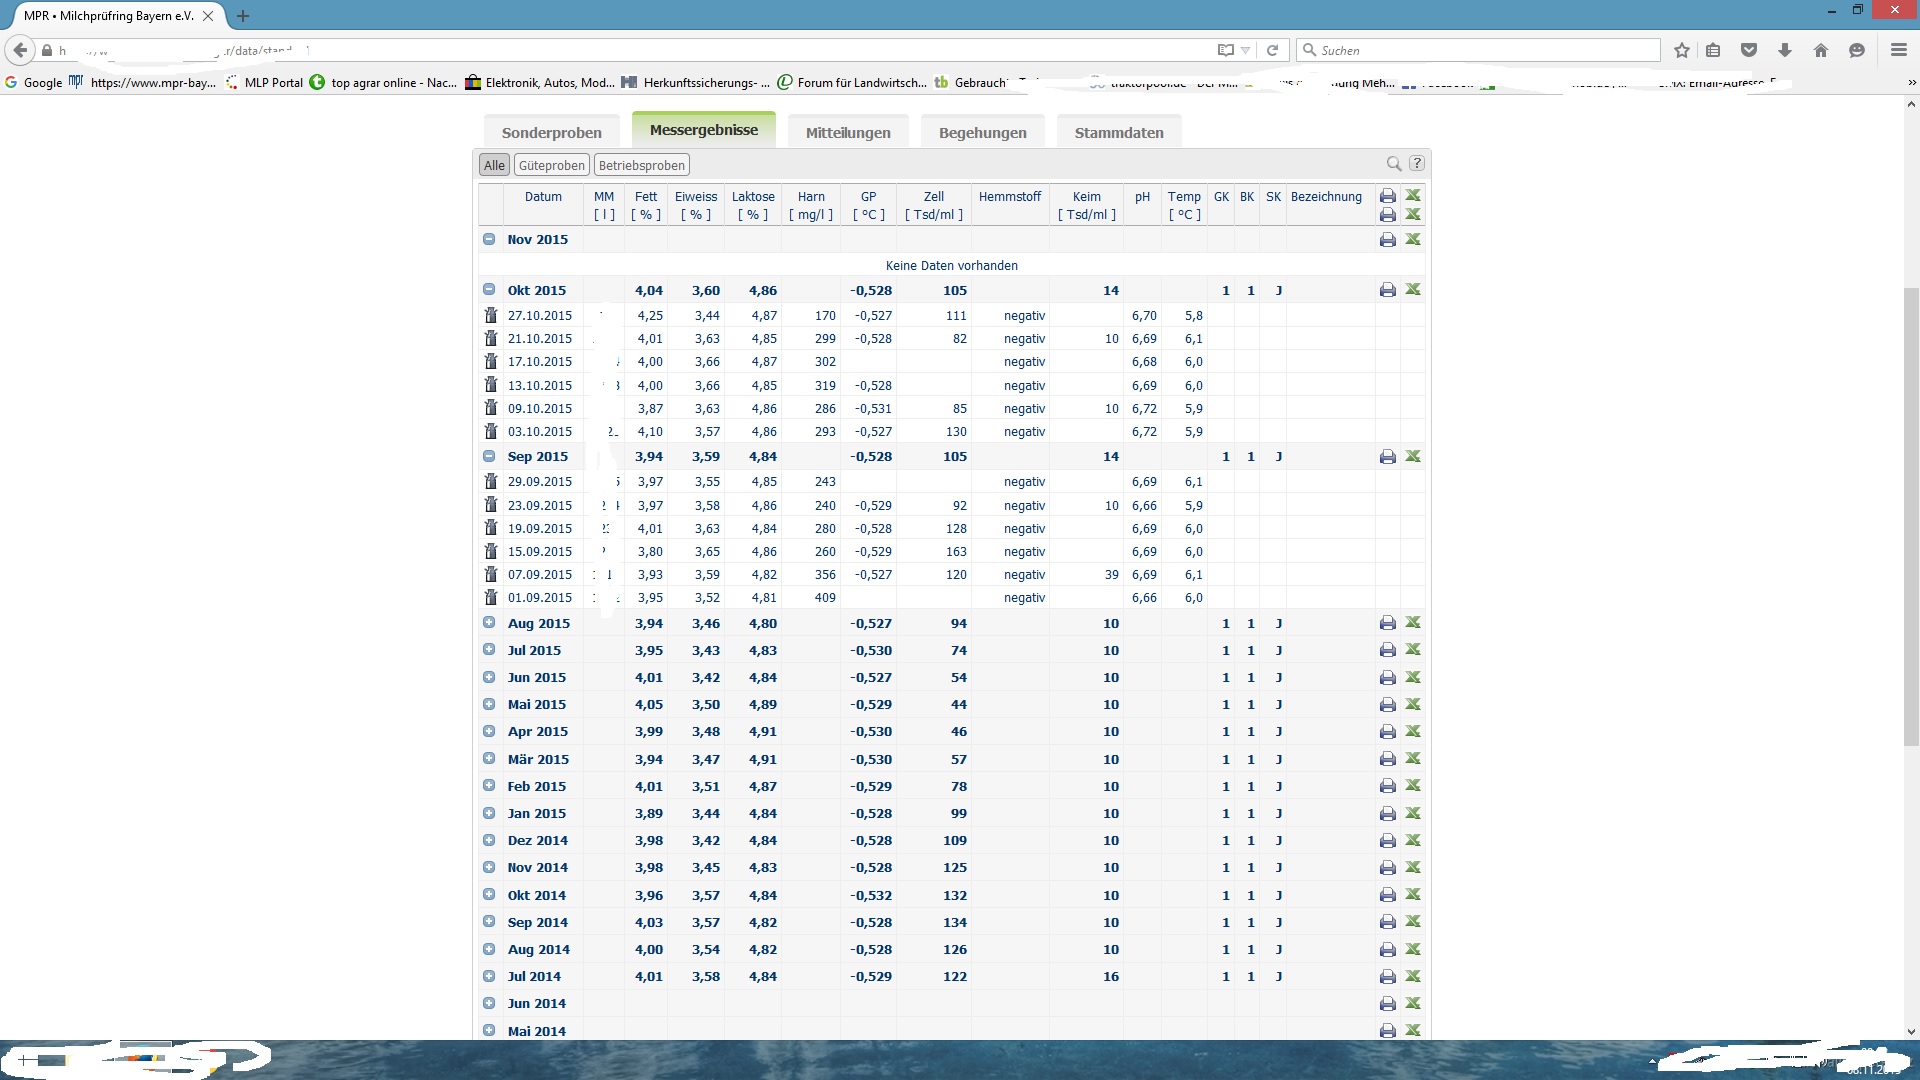
Task: Open the table search magnifier icon
Action: (1393, 164)
